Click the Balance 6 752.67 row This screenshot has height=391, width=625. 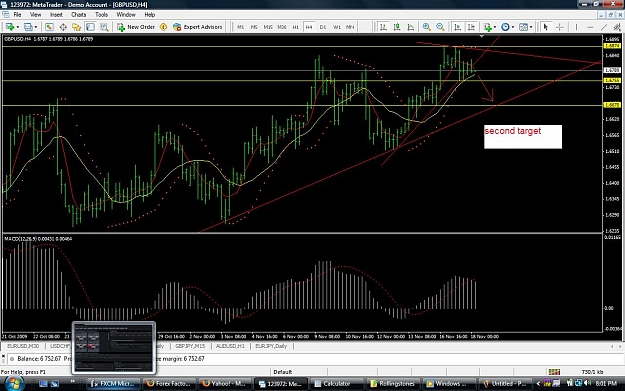pyautogui.click(x=311, y=359)
